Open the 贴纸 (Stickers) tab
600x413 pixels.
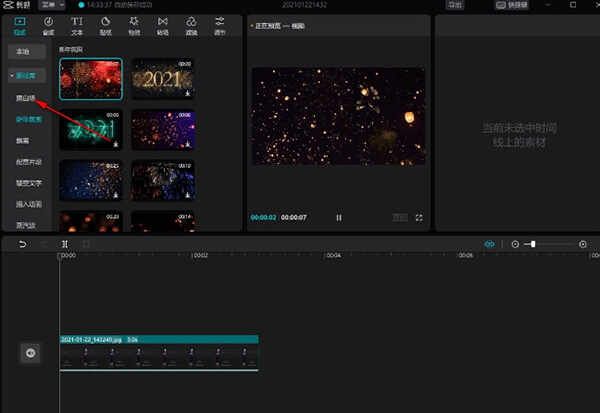click(105, 26)
